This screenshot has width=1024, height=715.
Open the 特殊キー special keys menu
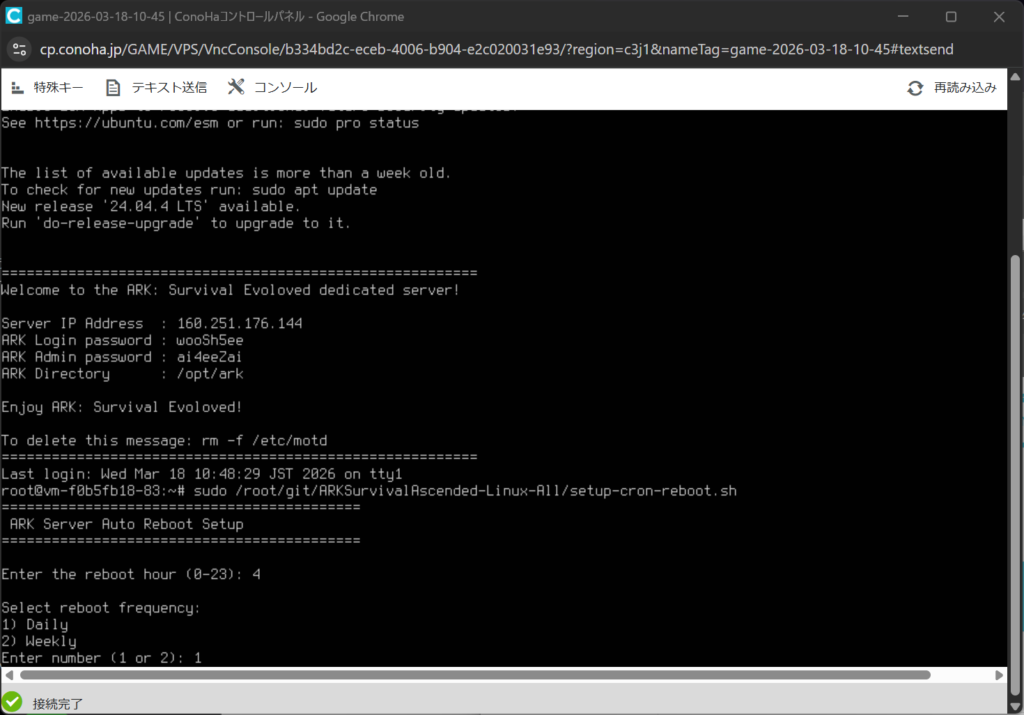click(x=58, y=88)
